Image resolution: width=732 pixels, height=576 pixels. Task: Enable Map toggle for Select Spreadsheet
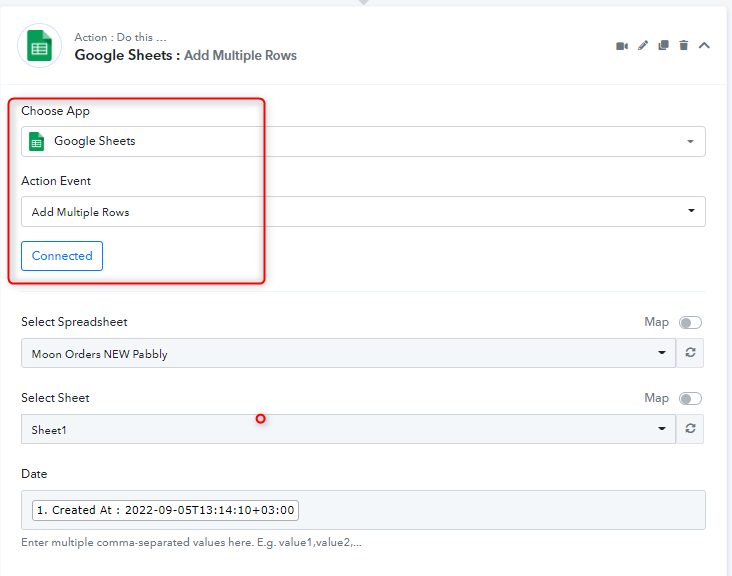690,323
